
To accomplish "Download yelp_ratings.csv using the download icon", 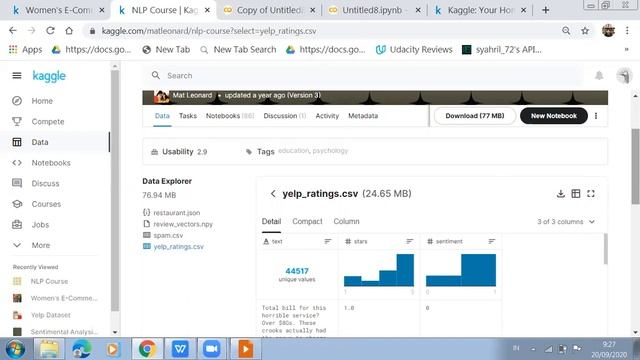I will (x=560, y=194).
